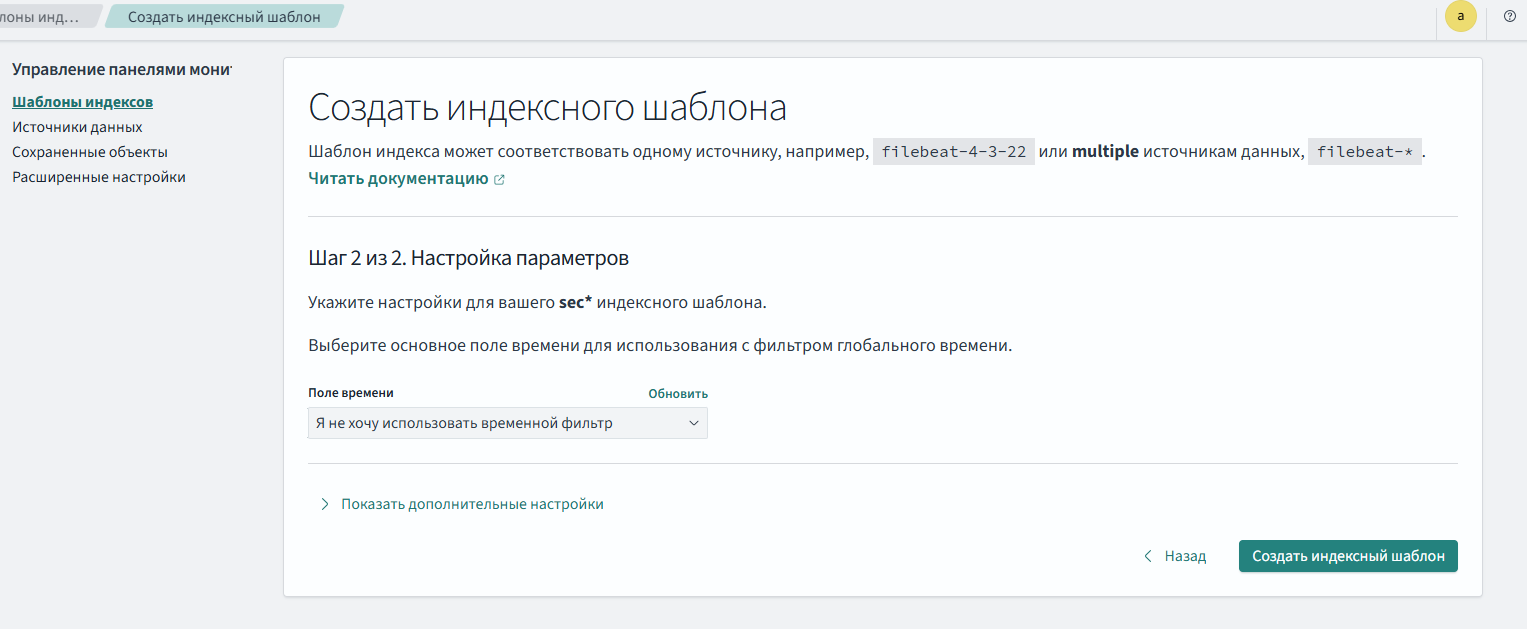Image resolution: width=1527 pixels, height=629 pixels.
Task: Open the Читать документацию link
Action: point(398,179)
